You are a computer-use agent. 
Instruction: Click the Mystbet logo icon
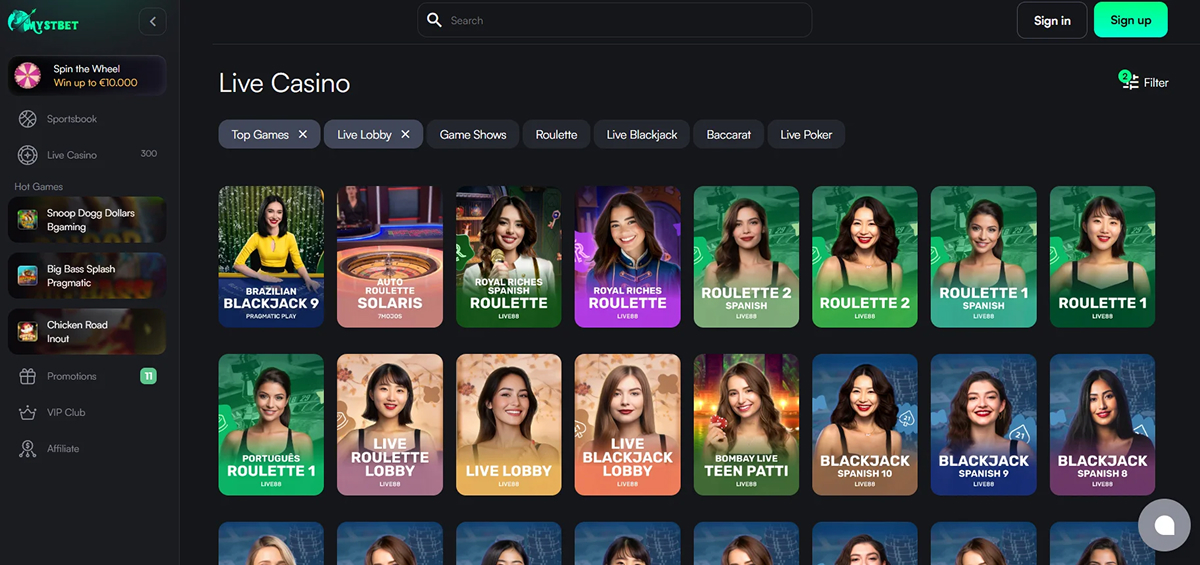(20, 19)
